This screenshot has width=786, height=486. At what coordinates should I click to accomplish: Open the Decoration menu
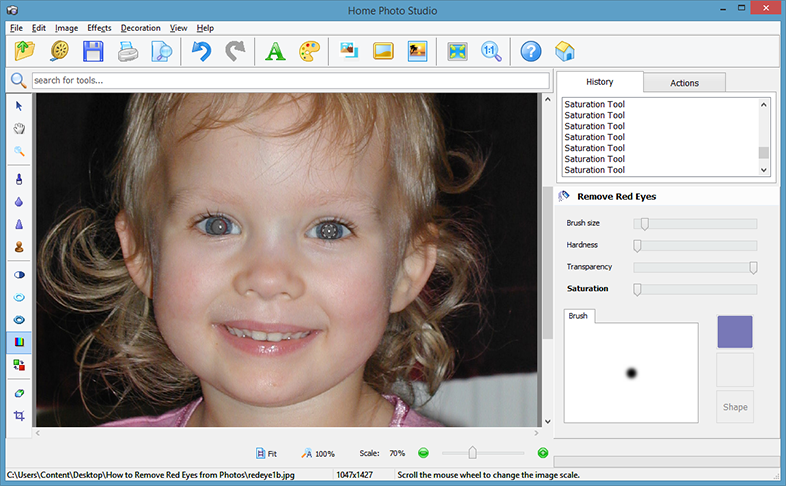pos(140,28)
